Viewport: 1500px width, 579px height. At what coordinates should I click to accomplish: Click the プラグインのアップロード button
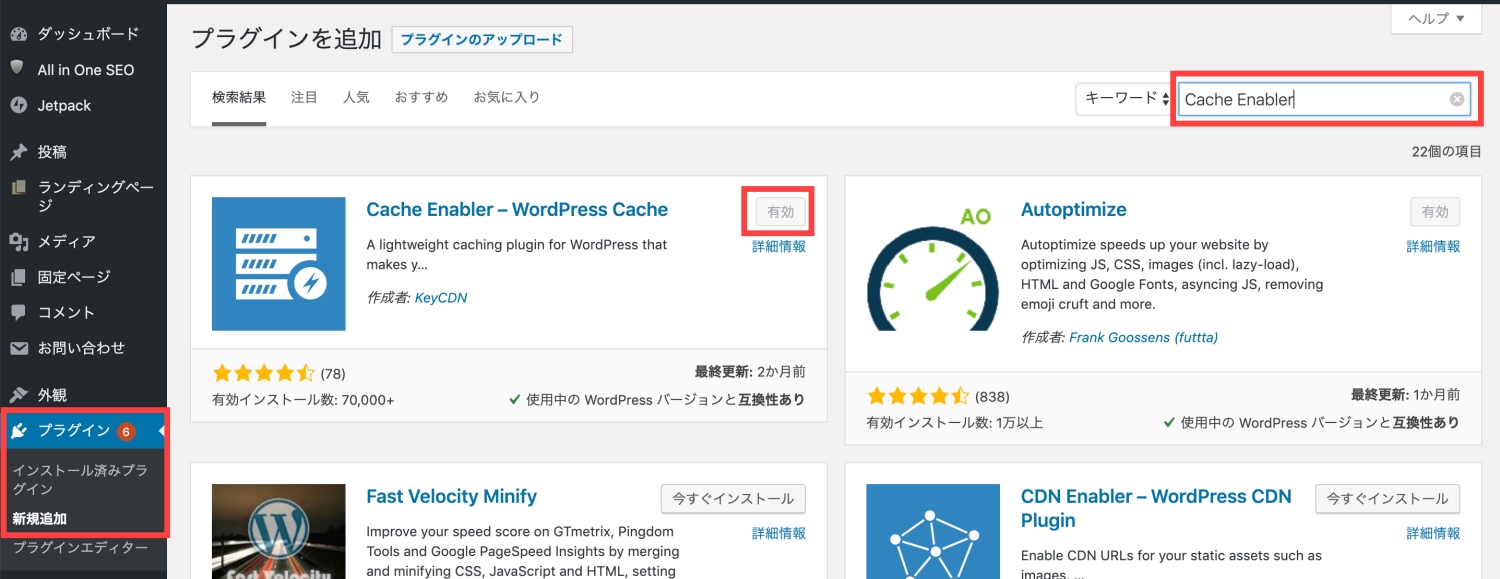[x=482, y=40]
